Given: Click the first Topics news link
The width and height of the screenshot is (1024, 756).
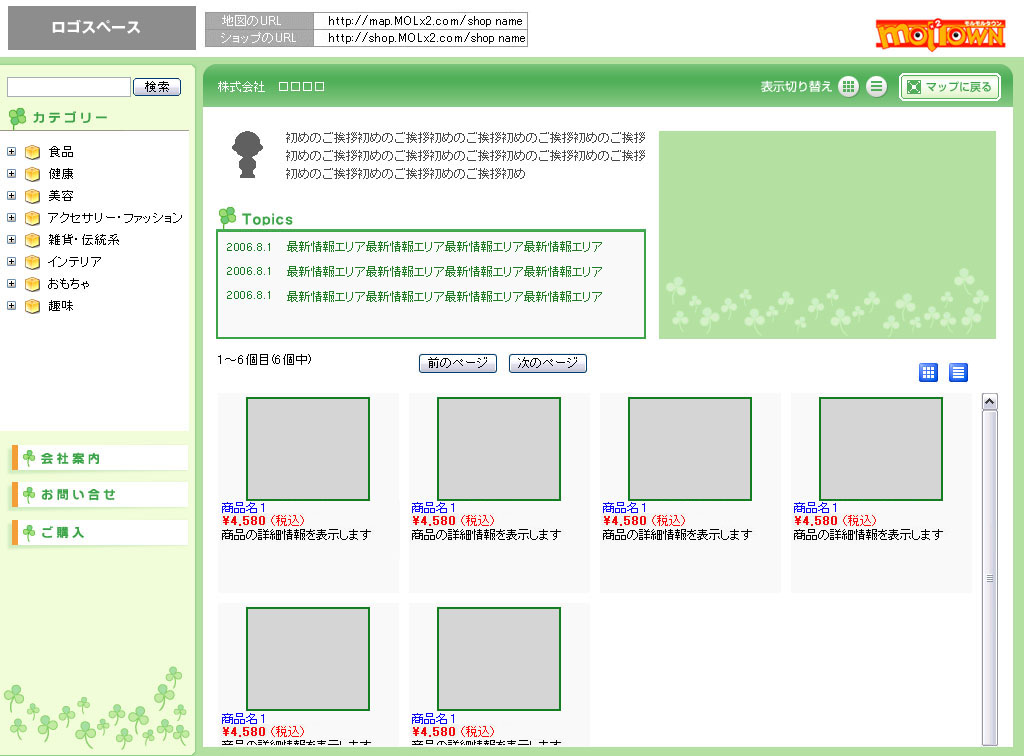Looking at the screenshot, I should click(x=444, y=247).
